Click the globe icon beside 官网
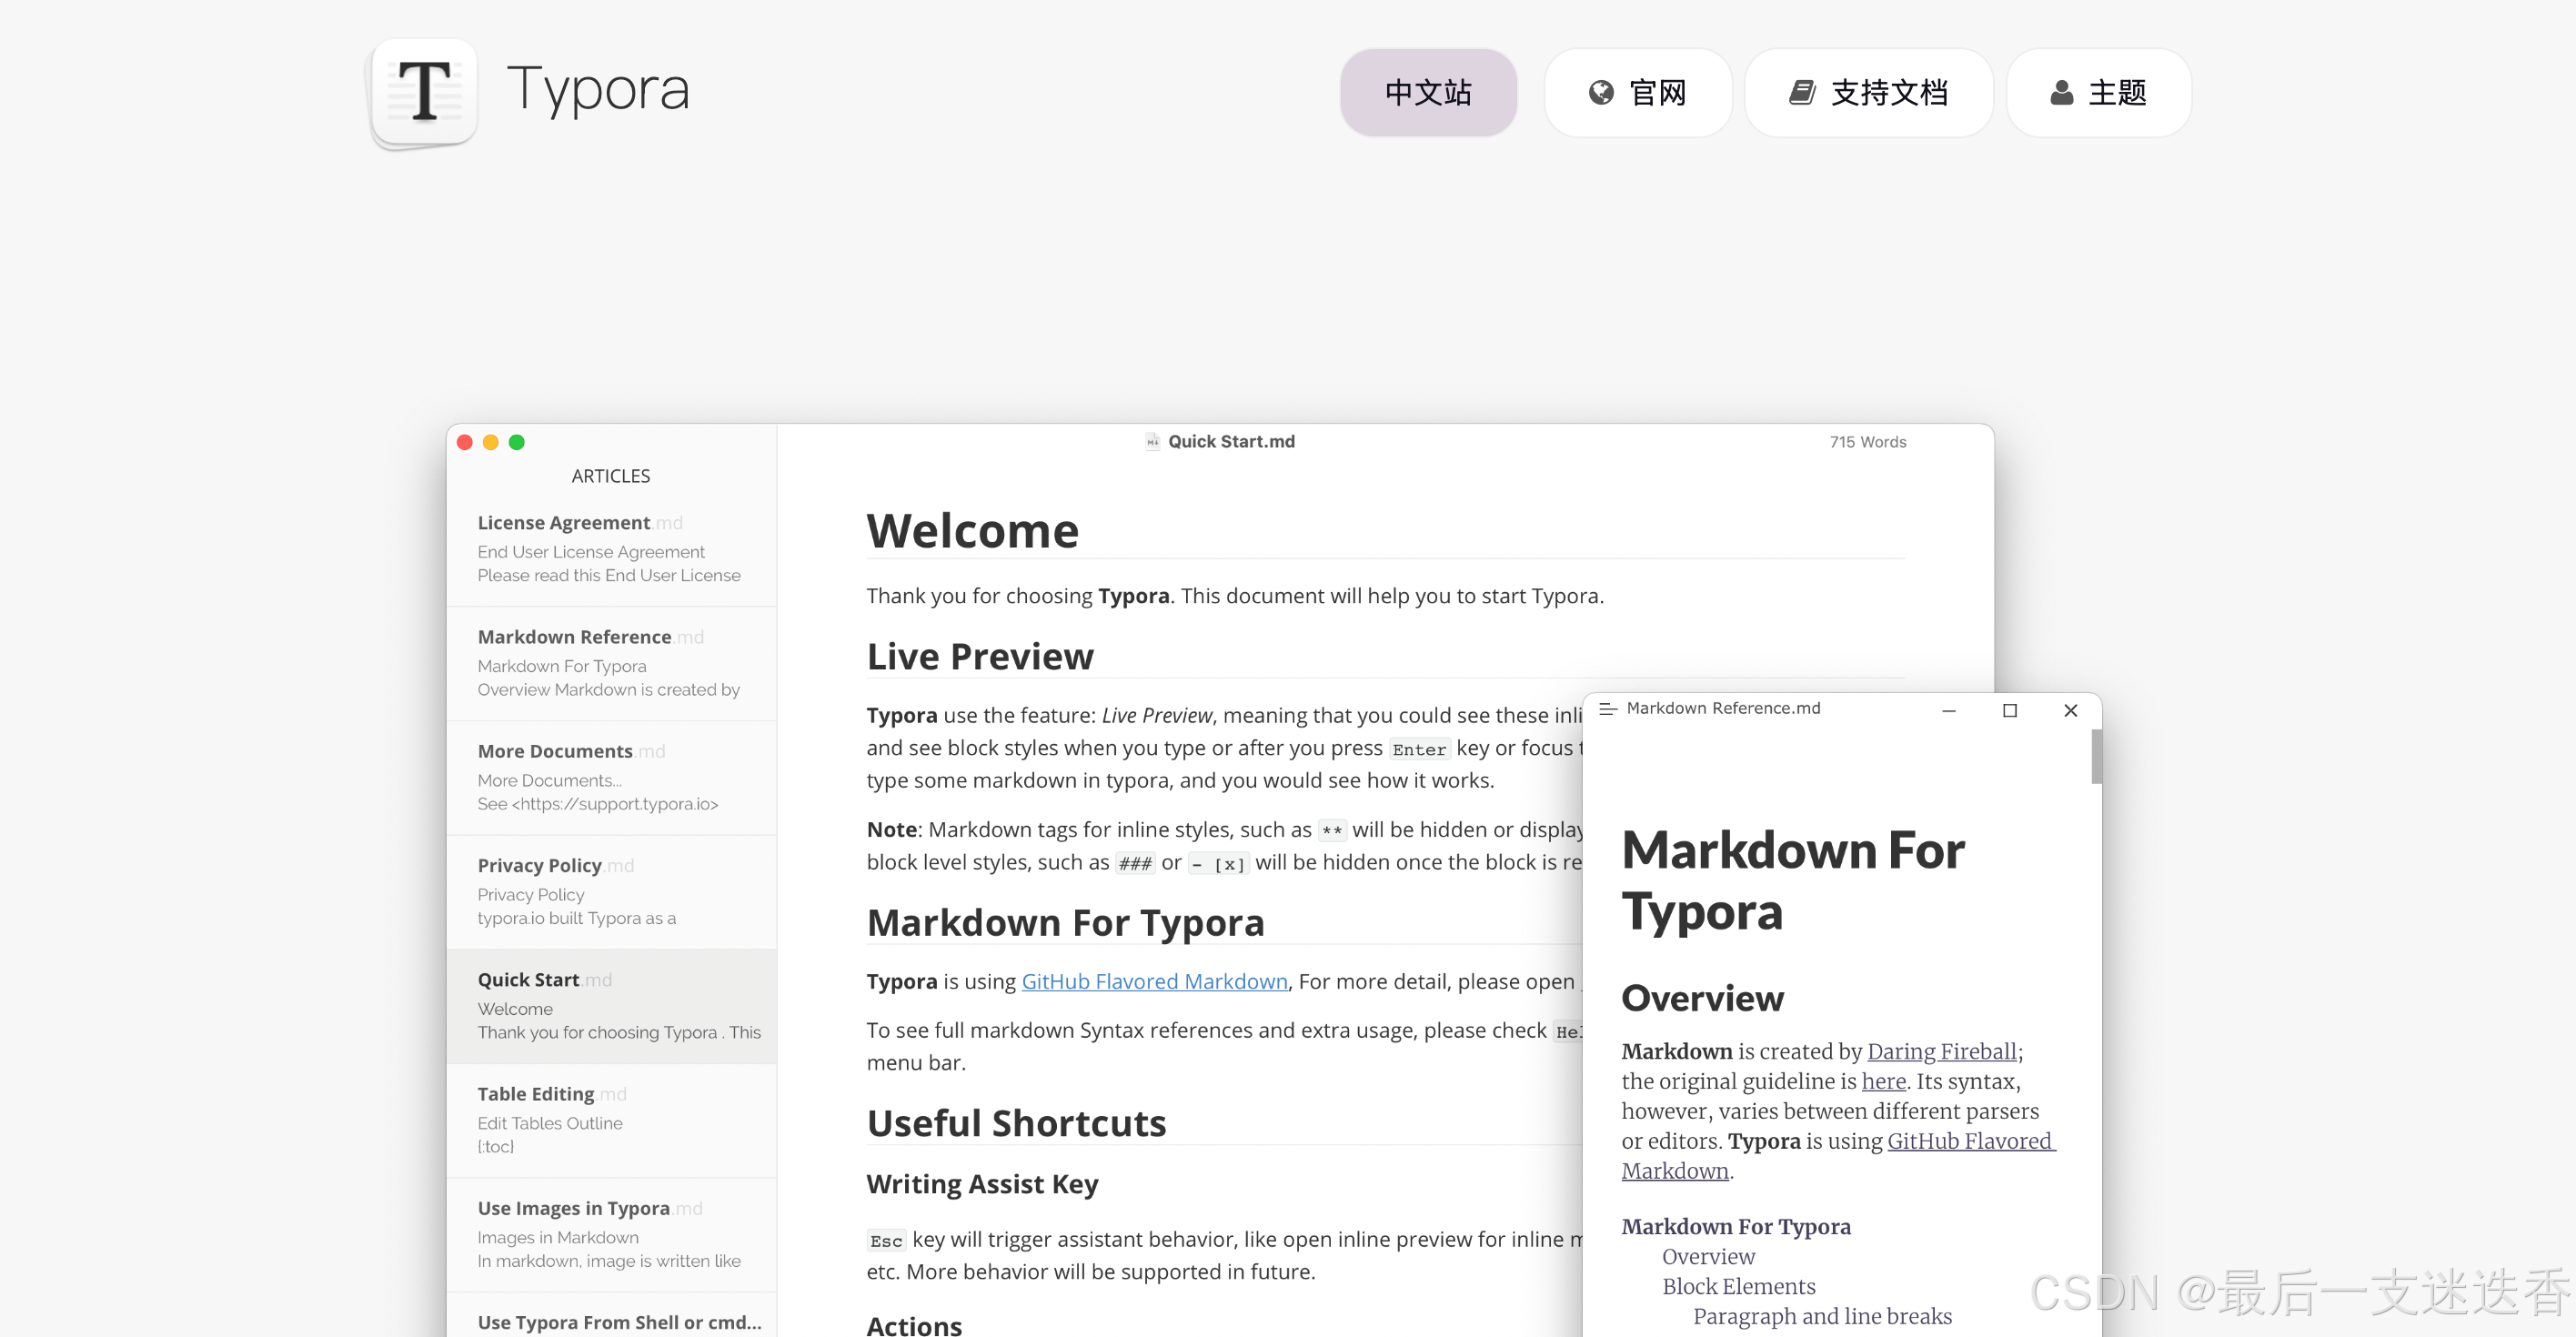 pyautogui.click(x=1601, y=92)
